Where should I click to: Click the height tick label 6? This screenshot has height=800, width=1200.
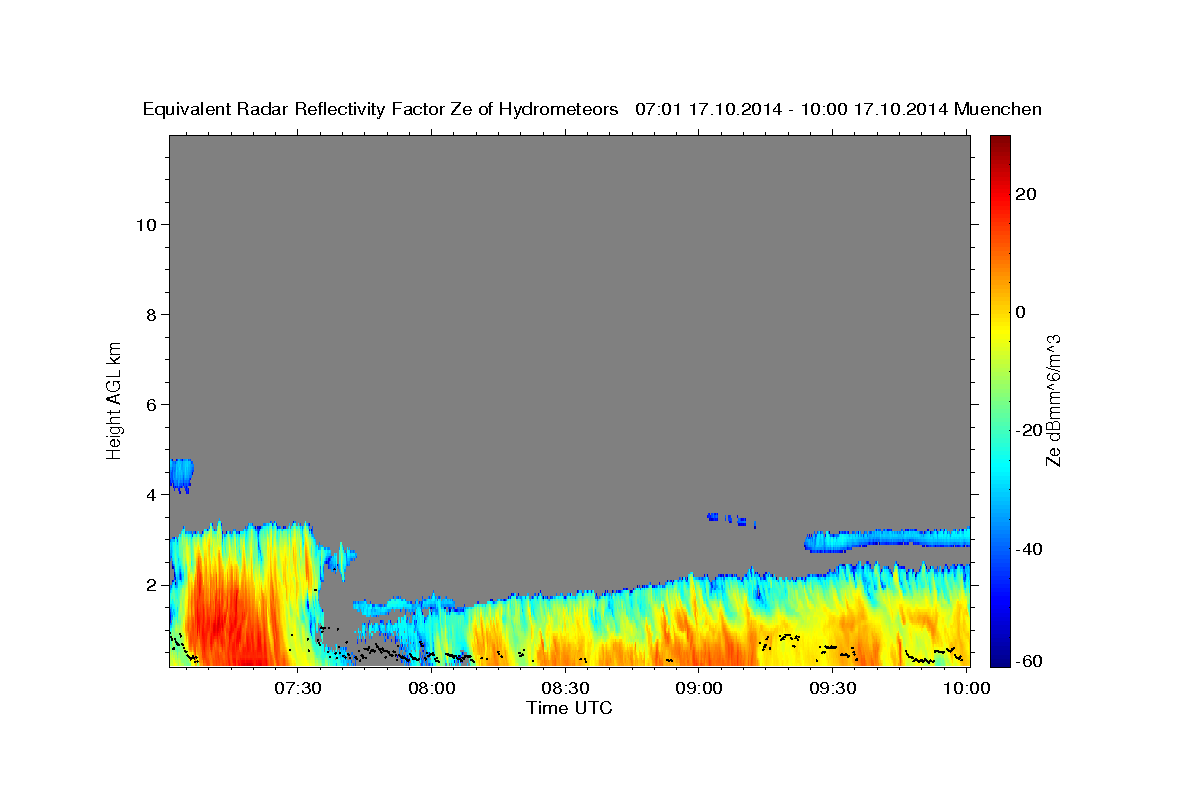pyautogui.click(x=152, y=404)
